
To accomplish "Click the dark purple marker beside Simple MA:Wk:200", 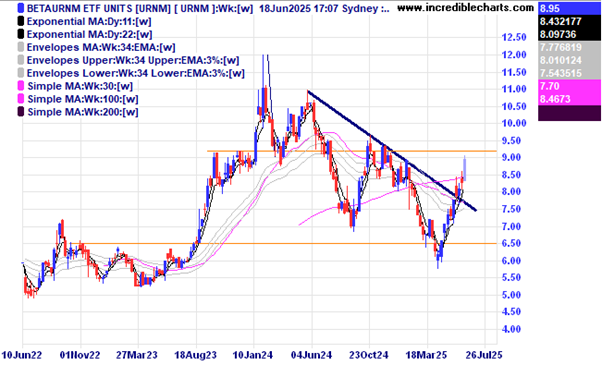I will tap(21, 112).
